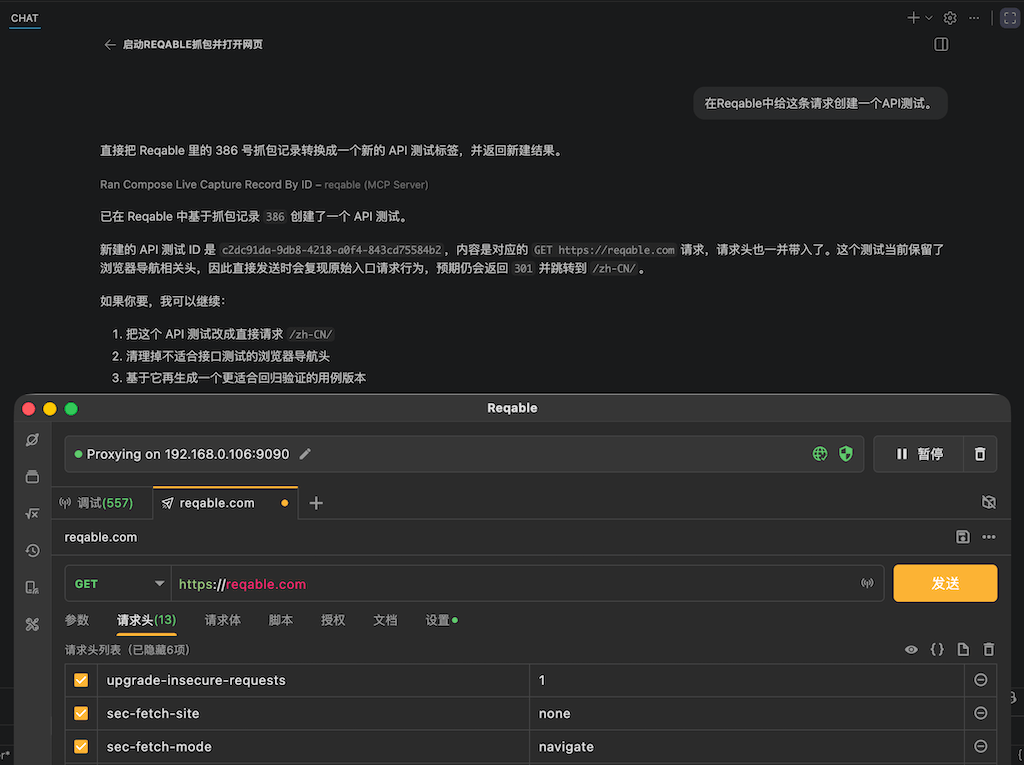The height and width of the screenshot is (765, 1024).
Task: Click the save icon beside reqable.com title
Action: [x=963, y=537]
